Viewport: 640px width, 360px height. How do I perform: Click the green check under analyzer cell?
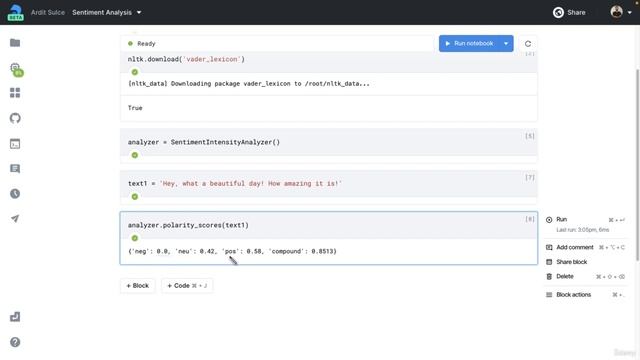pyautogui.click(x=135, y=155)
